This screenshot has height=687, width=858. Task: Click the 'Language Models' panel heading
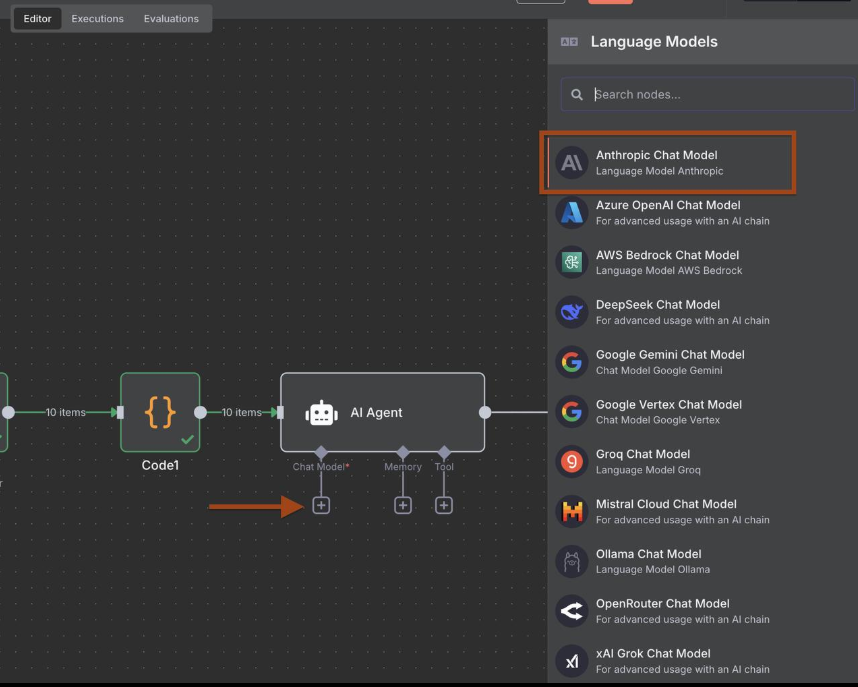654,42
